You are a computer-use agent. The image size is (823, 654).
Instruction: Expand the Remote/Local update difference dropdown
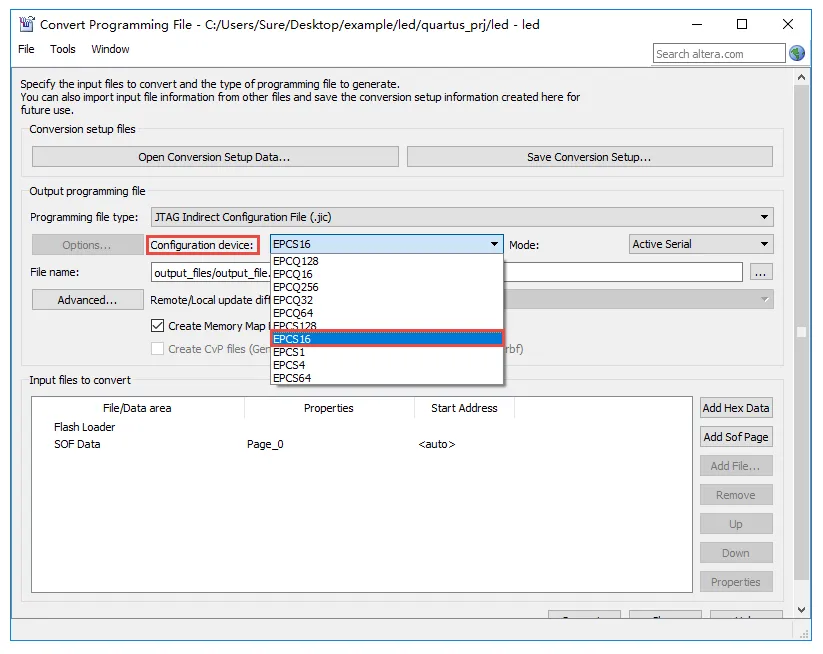point(764,299)
